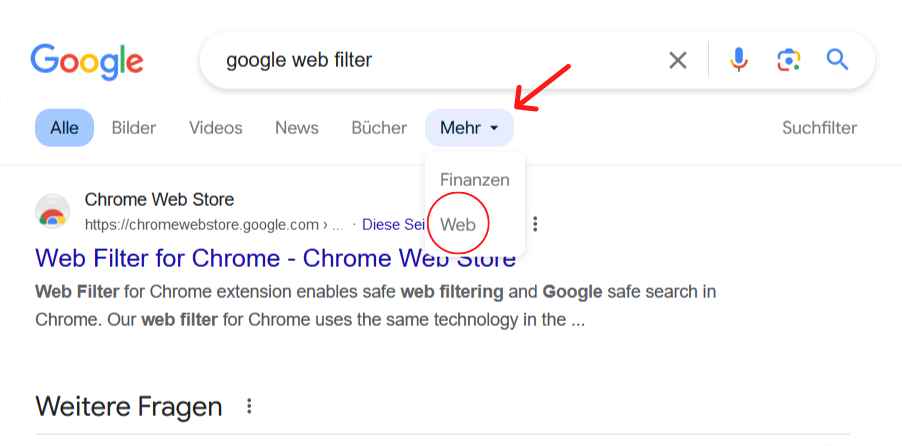Viewport: 902px width, 446px height.
Task: Show Bücher search results
Action: 379,128
